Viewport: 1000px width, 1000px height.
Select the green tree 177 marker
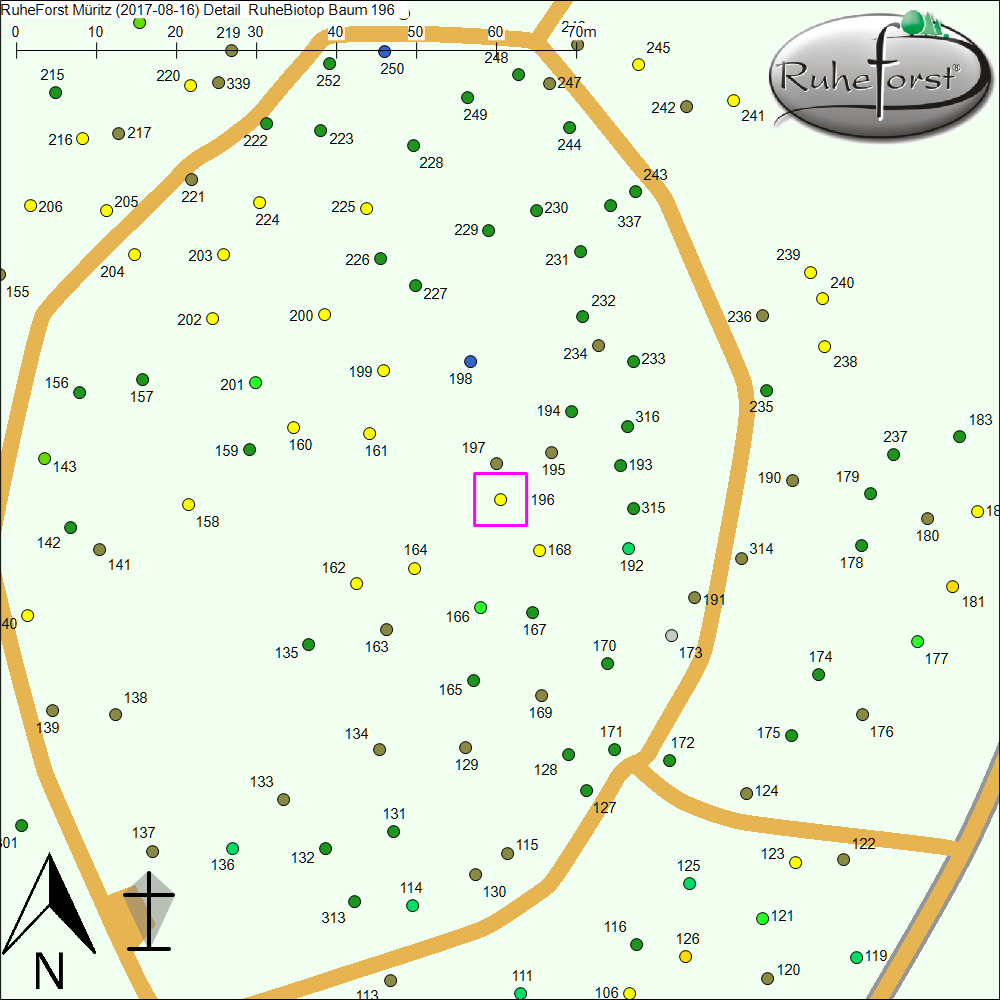point(917,641)
